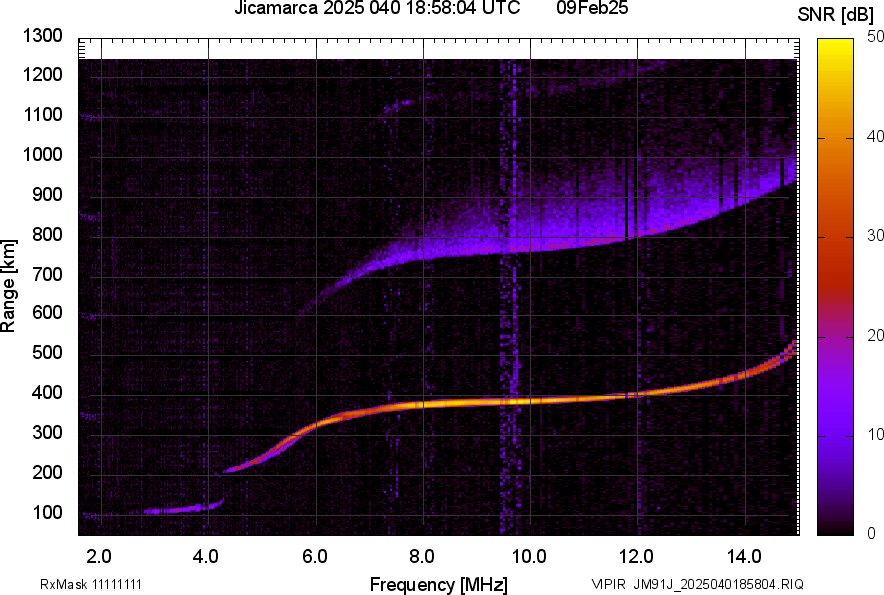Click the frequency tick label '10.0'

coord(529,557)
